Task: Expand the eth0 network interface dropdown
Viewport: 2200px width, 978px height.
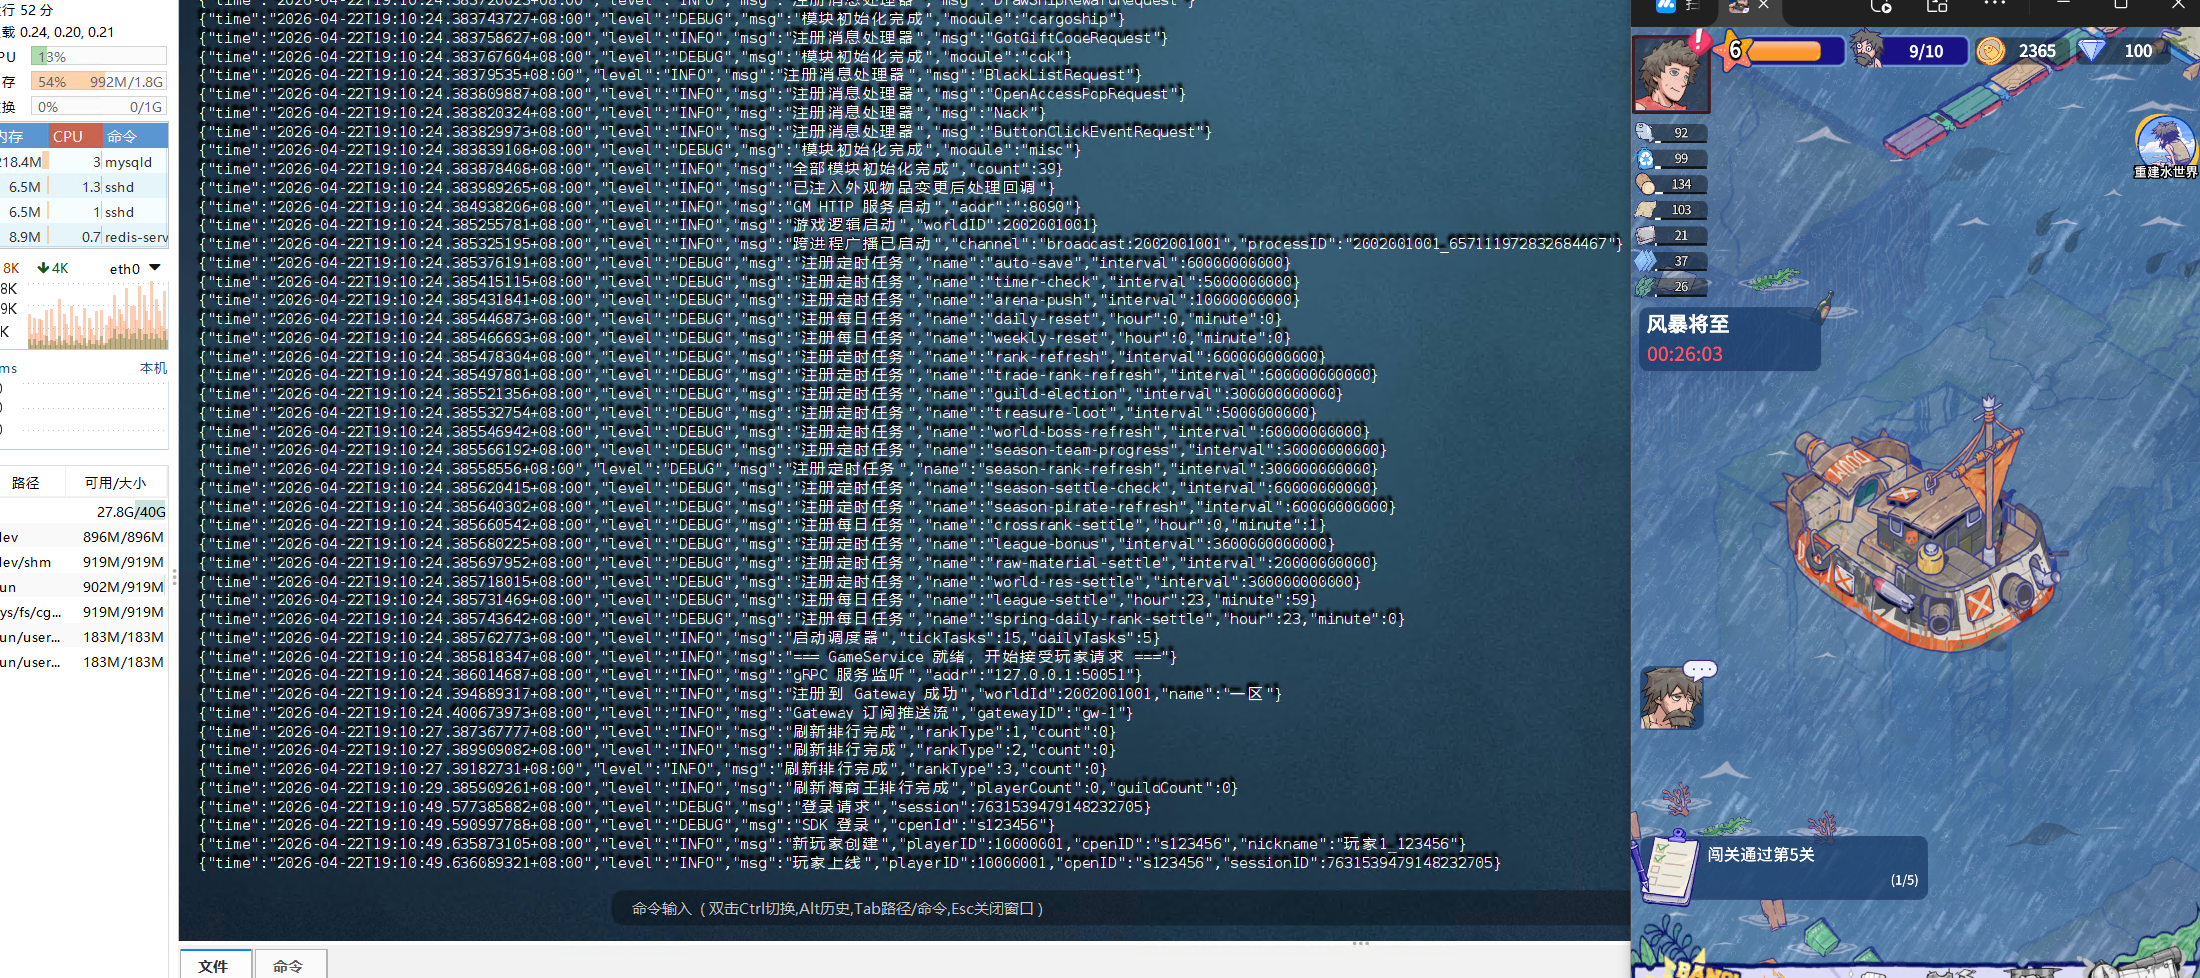Action: click(x=154, y=268)
